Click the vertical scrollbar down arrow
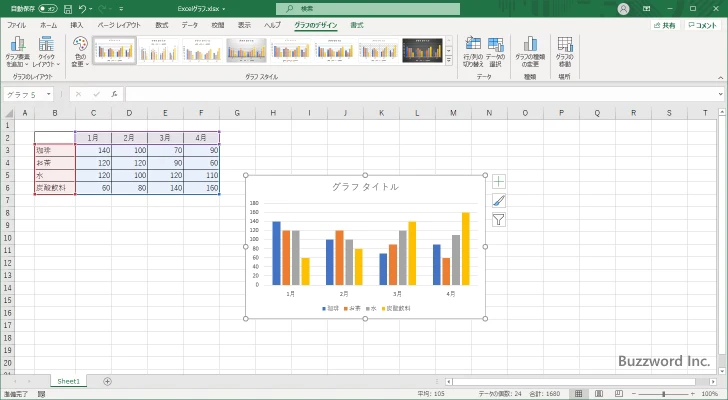Image resolution: width=728 pixels, height=400 pixels. click(x=722, y=371)
